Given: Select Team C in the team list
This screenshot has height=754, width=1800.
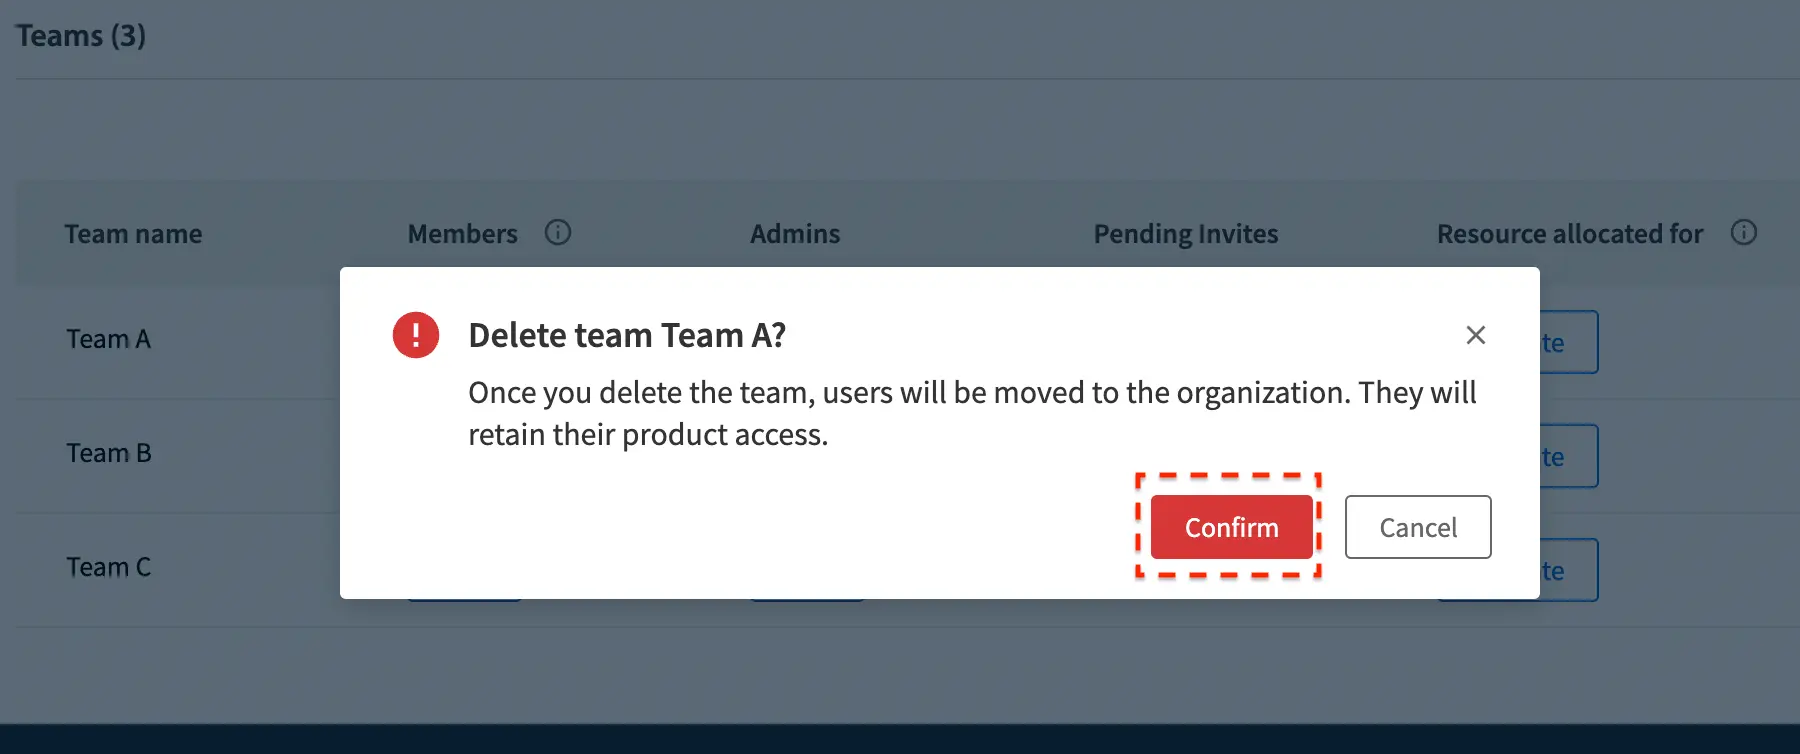Looking at the screenshot, I should (x=109, y=568).
